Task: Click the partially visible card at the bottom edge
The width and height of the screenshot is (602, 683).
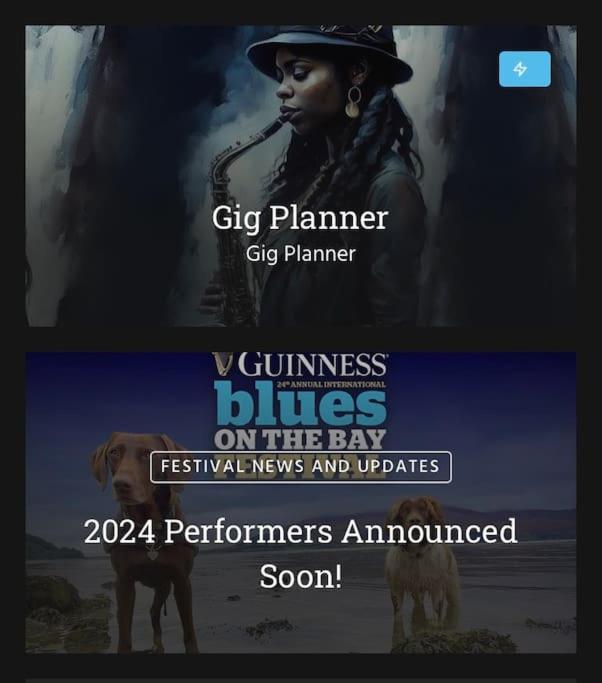Action: (x=301, y=680)
